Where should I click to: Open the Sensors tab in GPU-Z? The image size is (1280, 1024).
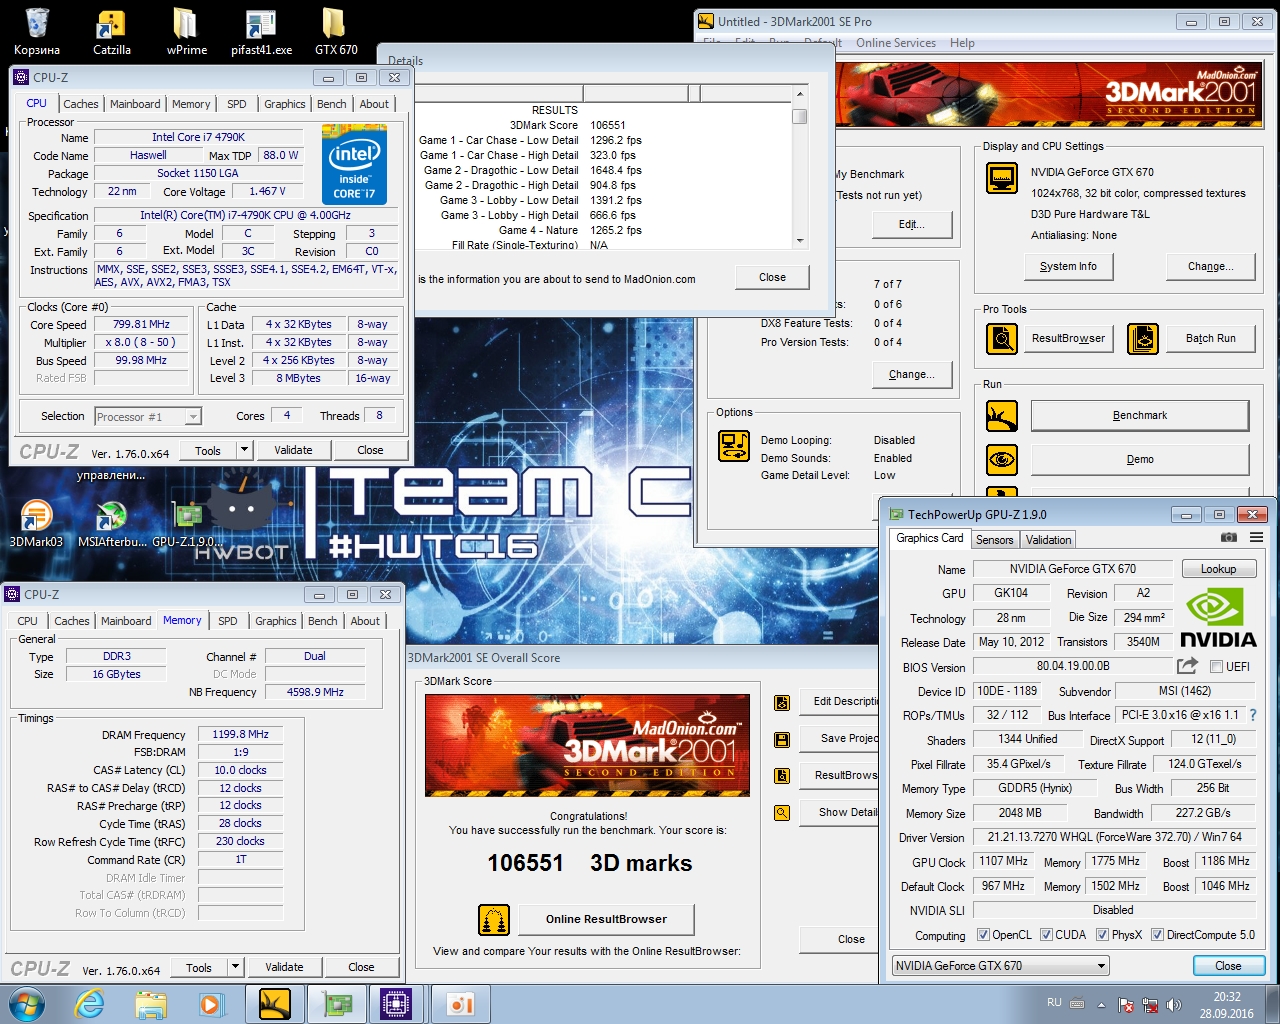(x=995, y=540)
